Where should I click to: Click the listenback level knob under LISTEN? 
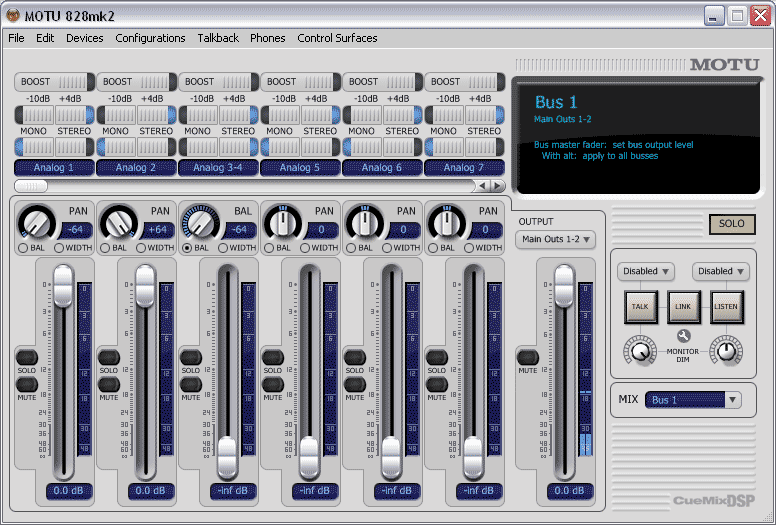tap(726, 351)
